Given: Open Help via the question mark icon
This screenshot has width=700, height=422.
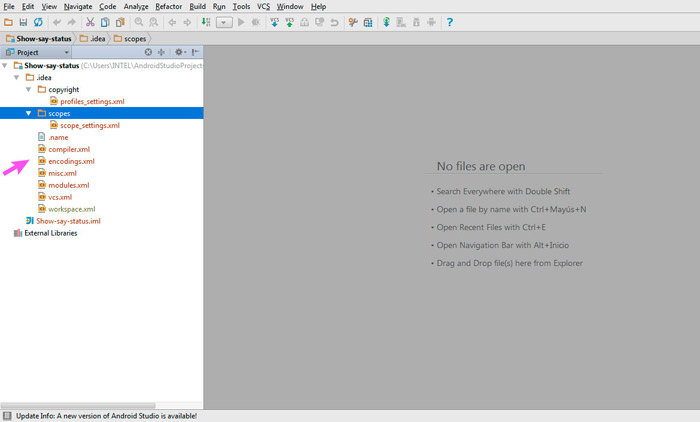Looking at the screenshot, I should pyautogui.click(x=450, y=22).
